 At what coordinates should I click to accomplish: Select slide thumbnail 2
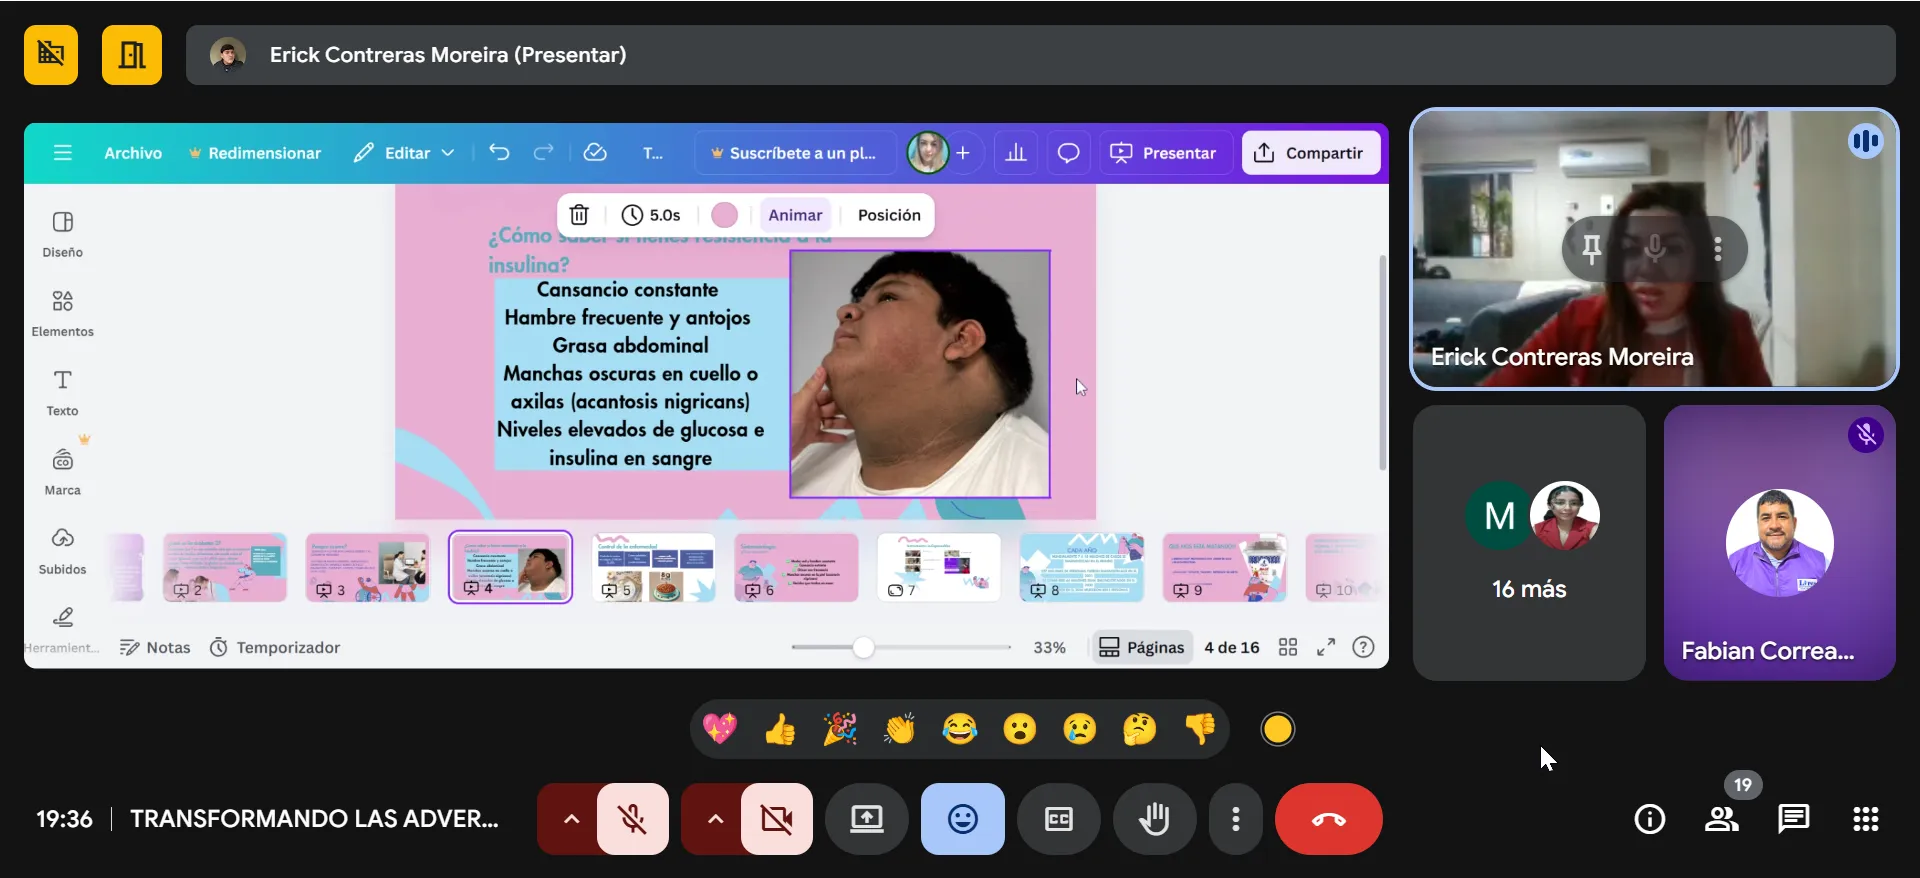[225, 567]
